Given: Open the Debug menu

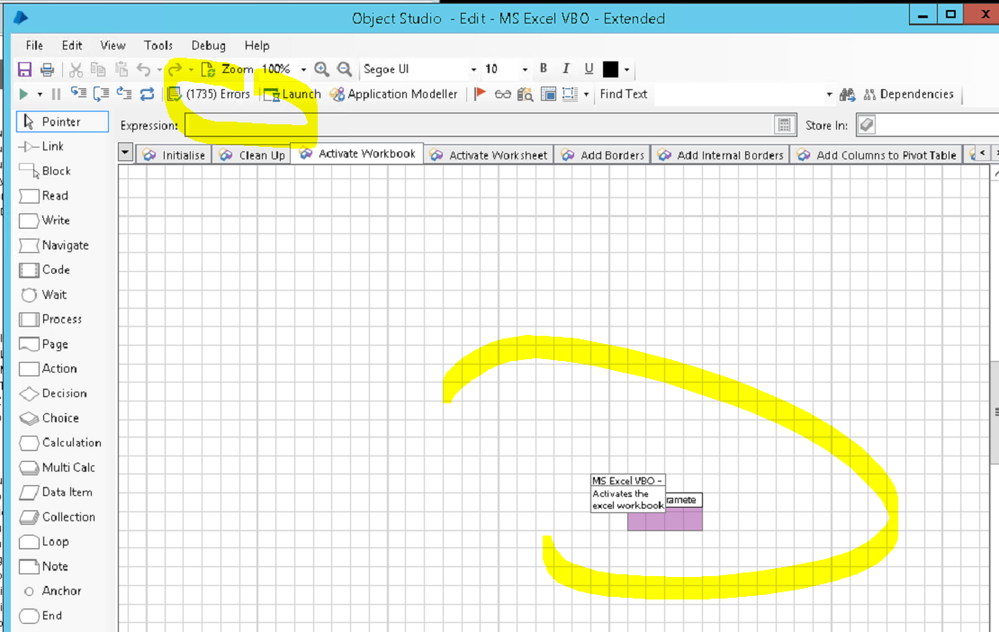Looking at the screenshot, I should [x=208, y=45].
